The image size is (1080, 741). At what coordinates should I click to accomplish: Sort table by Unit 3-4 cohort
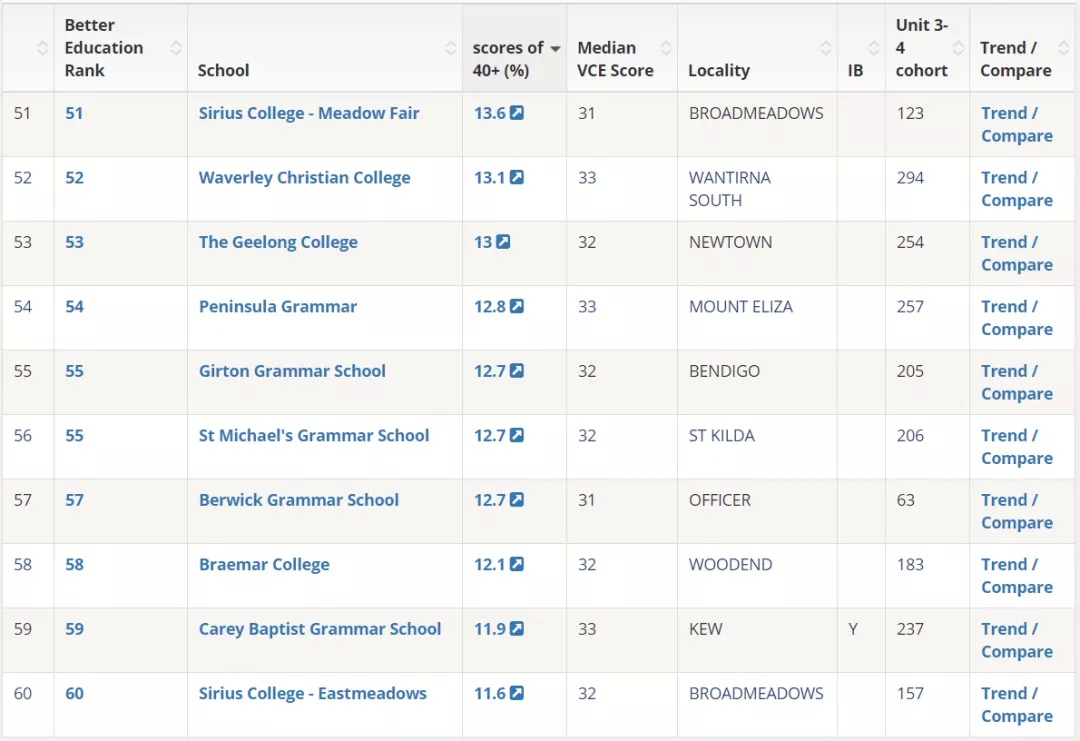pyautogui.click(x=958, y=48)
